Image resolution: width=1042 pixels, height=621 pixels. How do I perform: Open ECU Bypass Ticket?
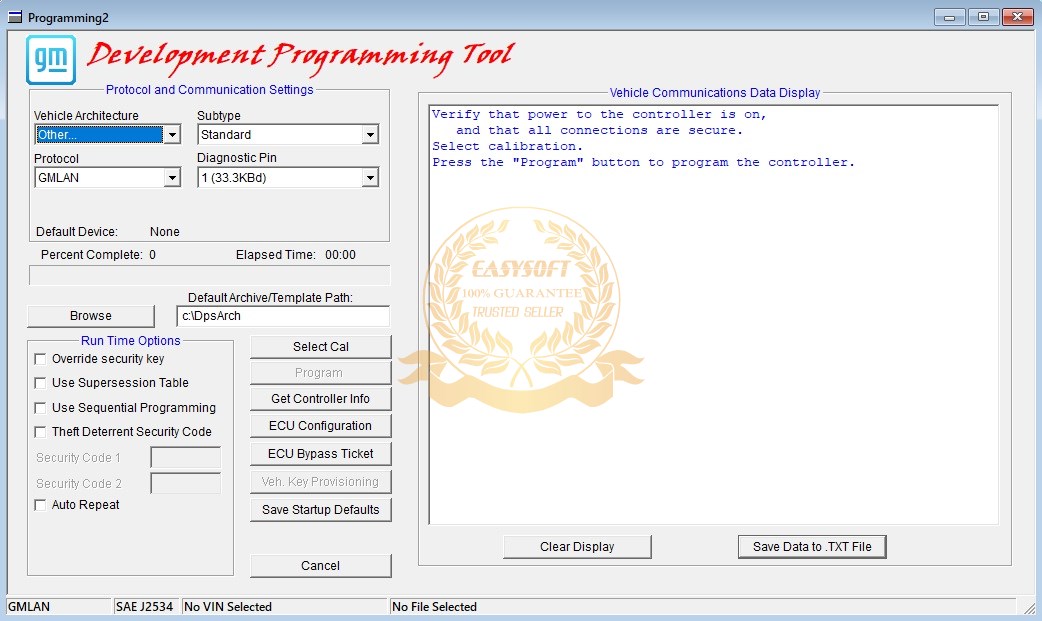point(320,454)
